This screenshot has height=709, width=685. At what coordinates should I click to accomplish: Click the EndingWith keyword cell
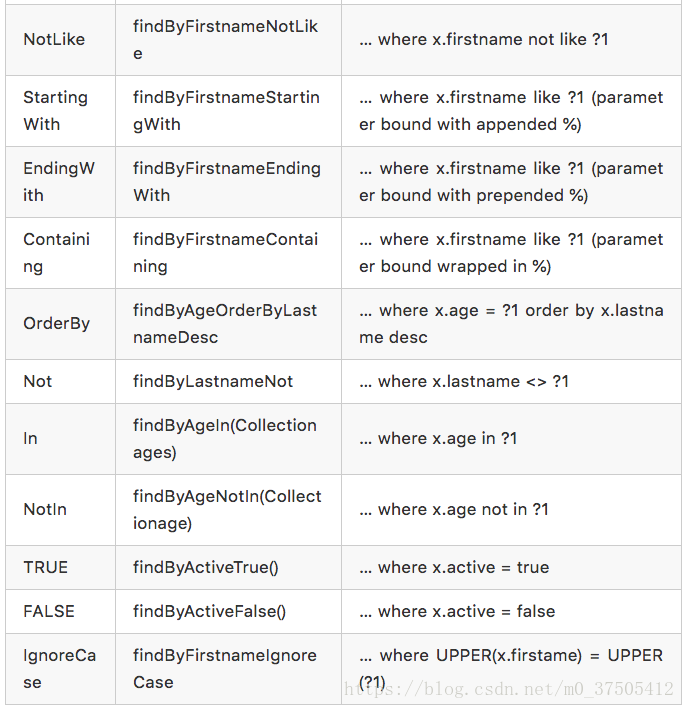[x=61, y=182]
